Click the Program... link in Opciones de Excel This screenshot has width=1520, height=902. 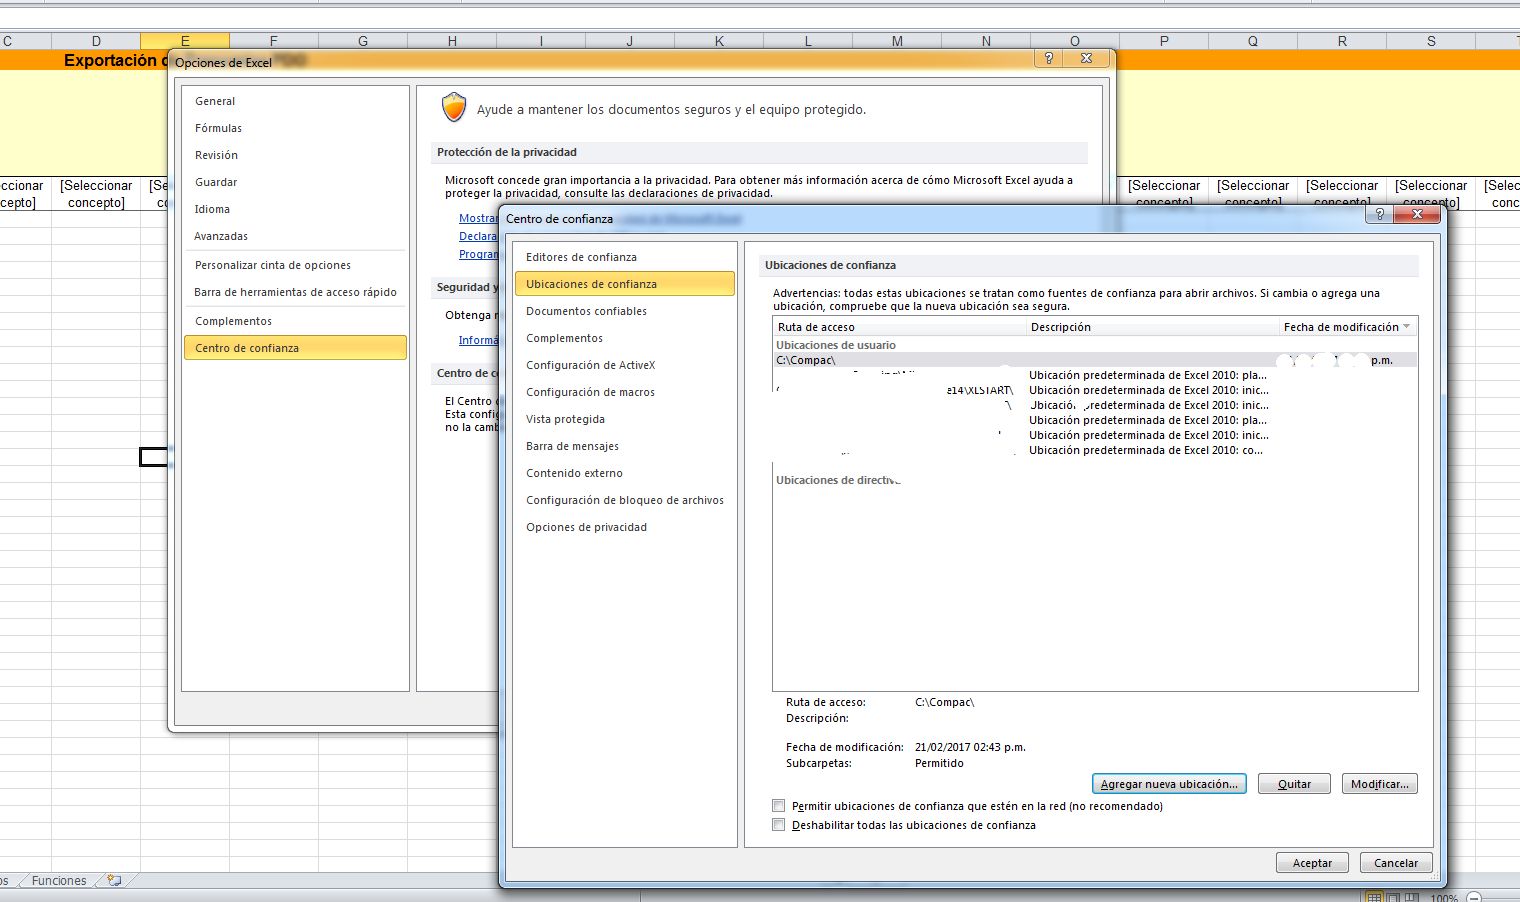(478, 254)
